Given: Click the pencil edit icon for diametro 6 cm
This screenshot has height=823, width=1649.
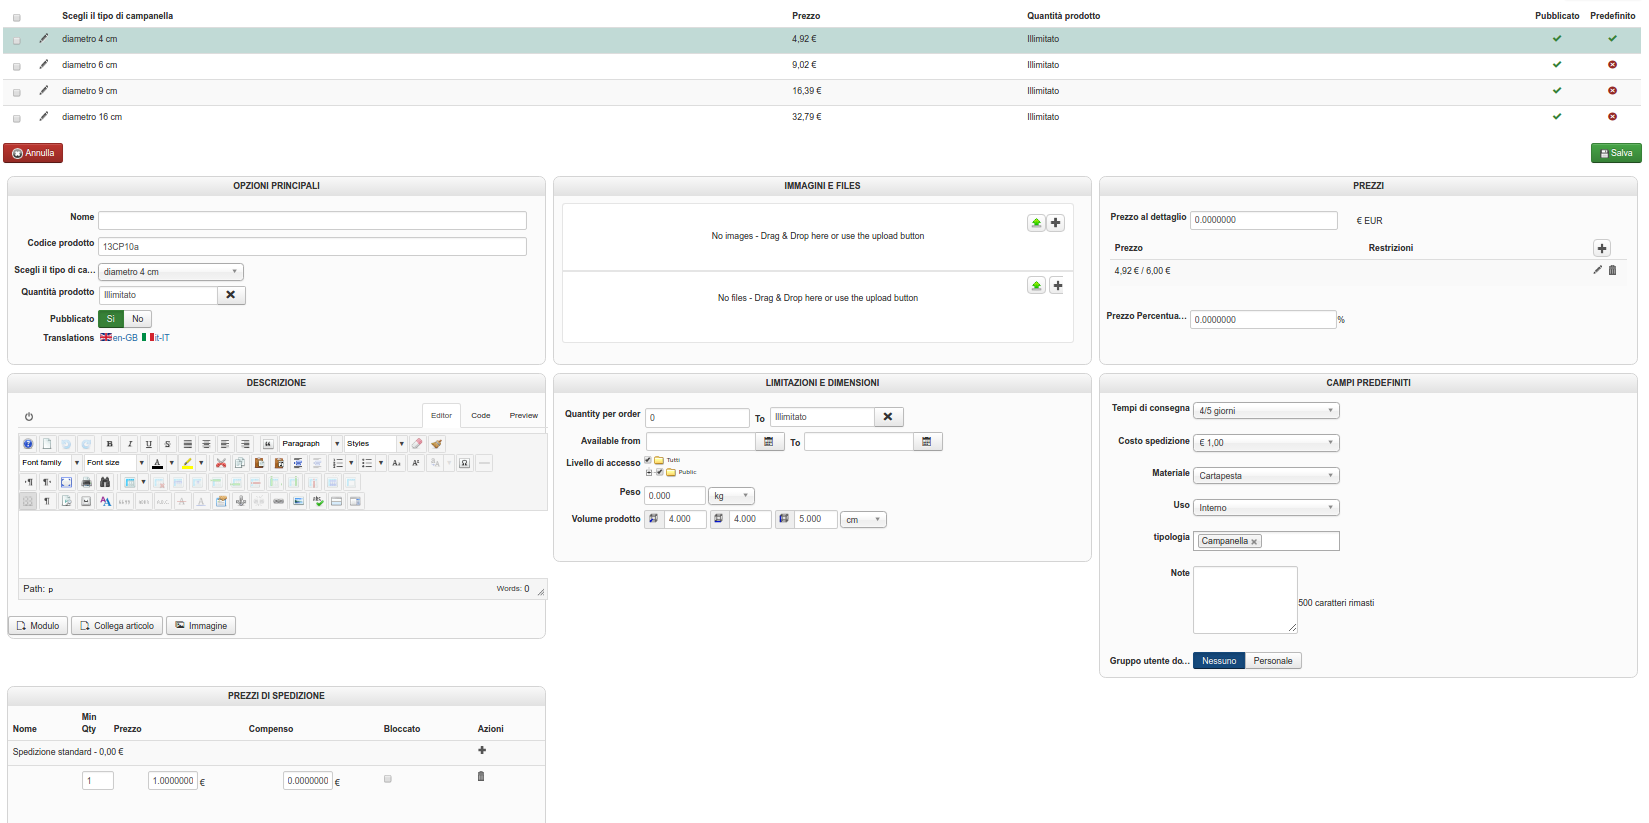Looking at the screenshot, I should click(43, 64).
